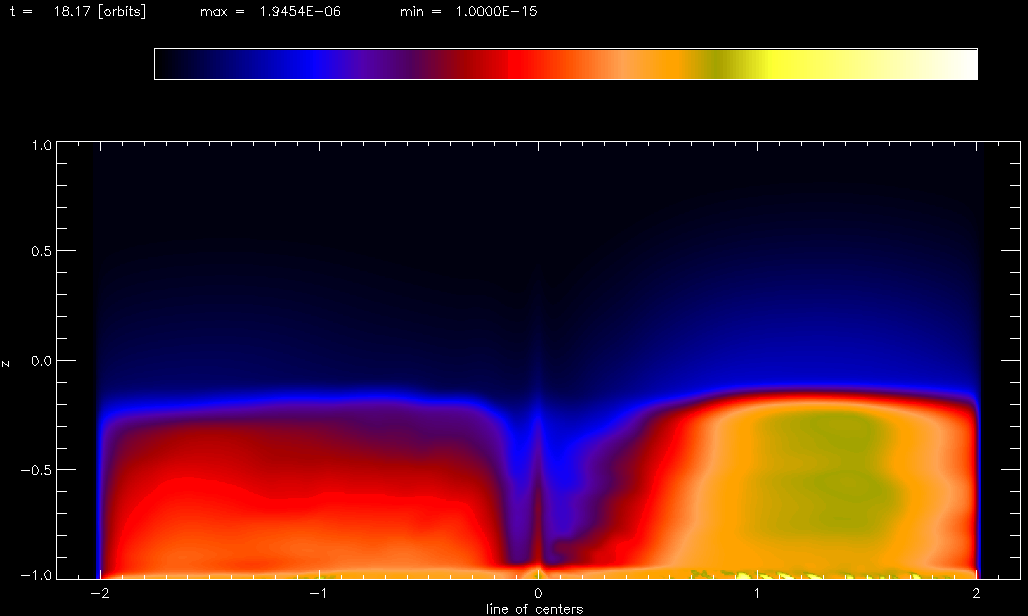The image size is (1028, 616).
Task: Click the -0.5 label on the z axis
Action: pos(34,470)
